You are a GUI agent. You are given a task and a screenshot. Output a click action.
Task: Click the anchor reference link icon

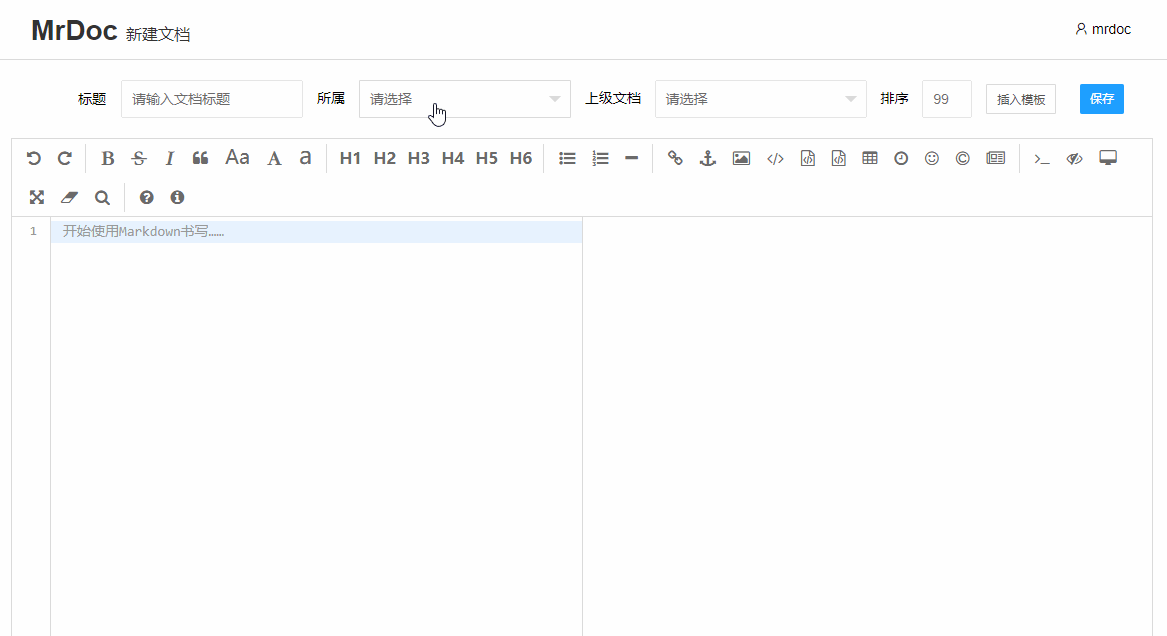(x=707, y=158)
